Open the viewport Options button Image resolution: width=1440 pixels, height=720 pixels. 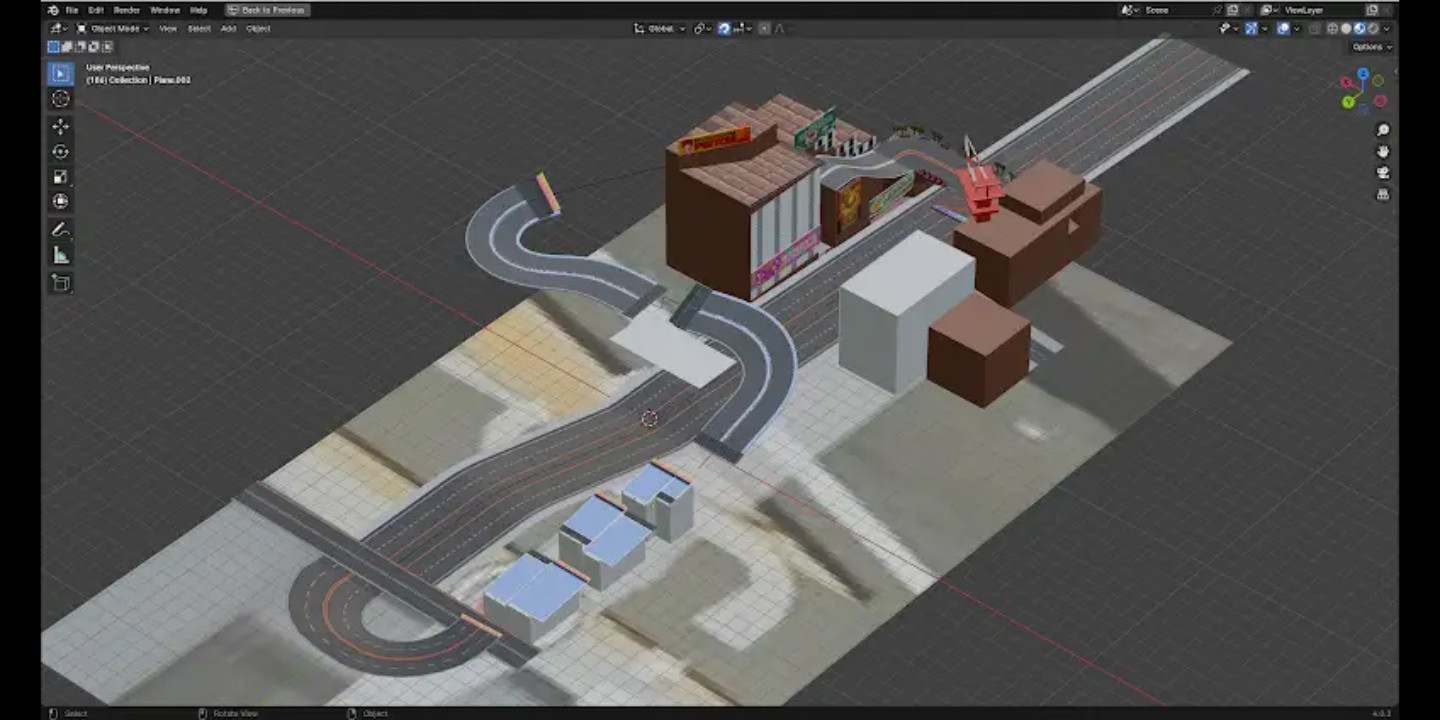tap(1371, 46)
